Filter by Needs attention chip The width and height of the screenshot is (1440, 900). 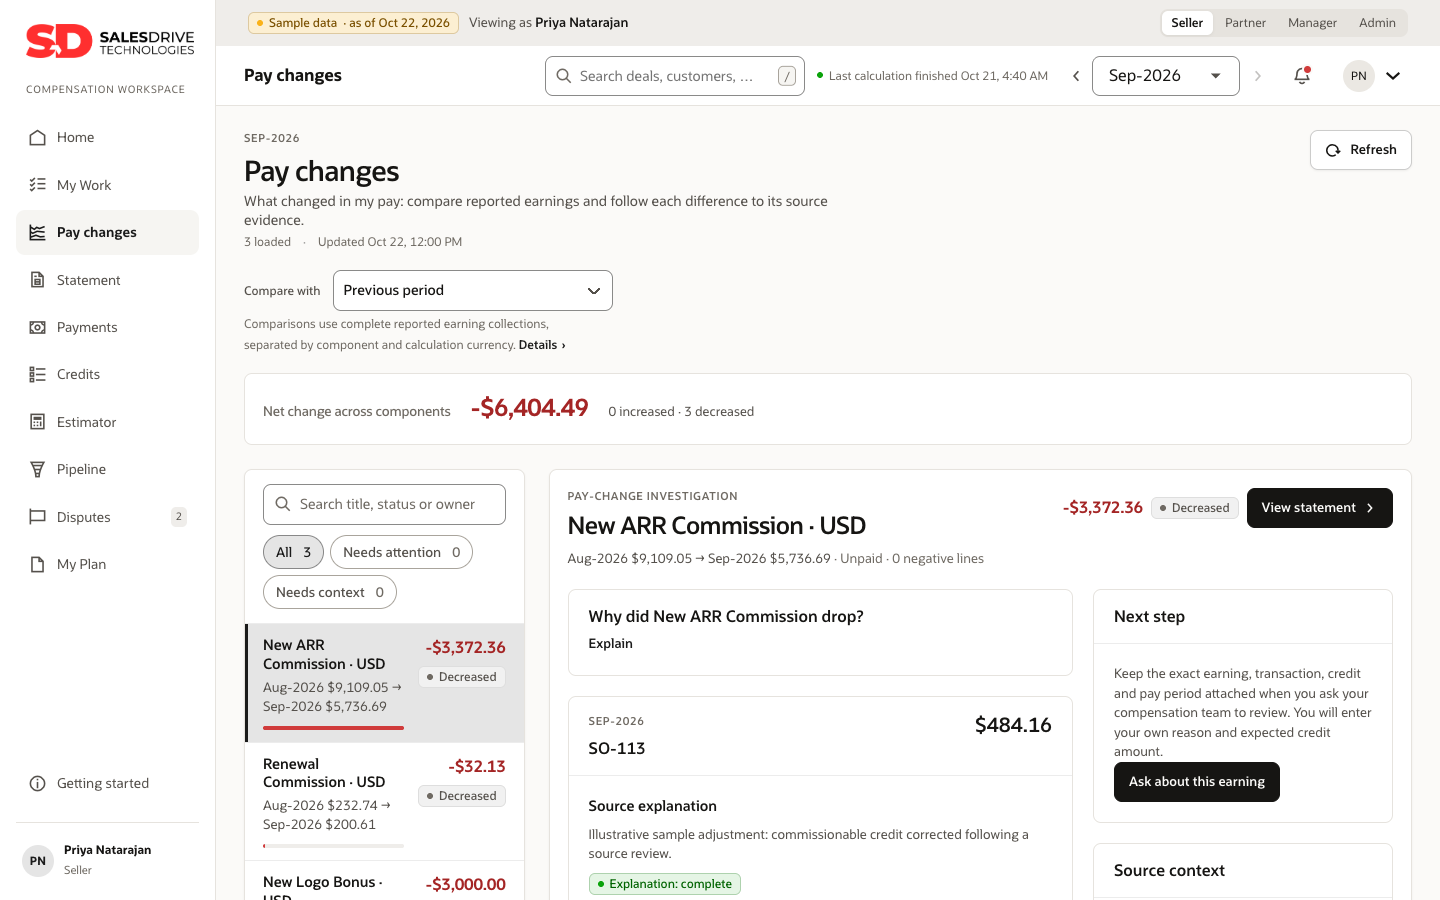point(401,552)
